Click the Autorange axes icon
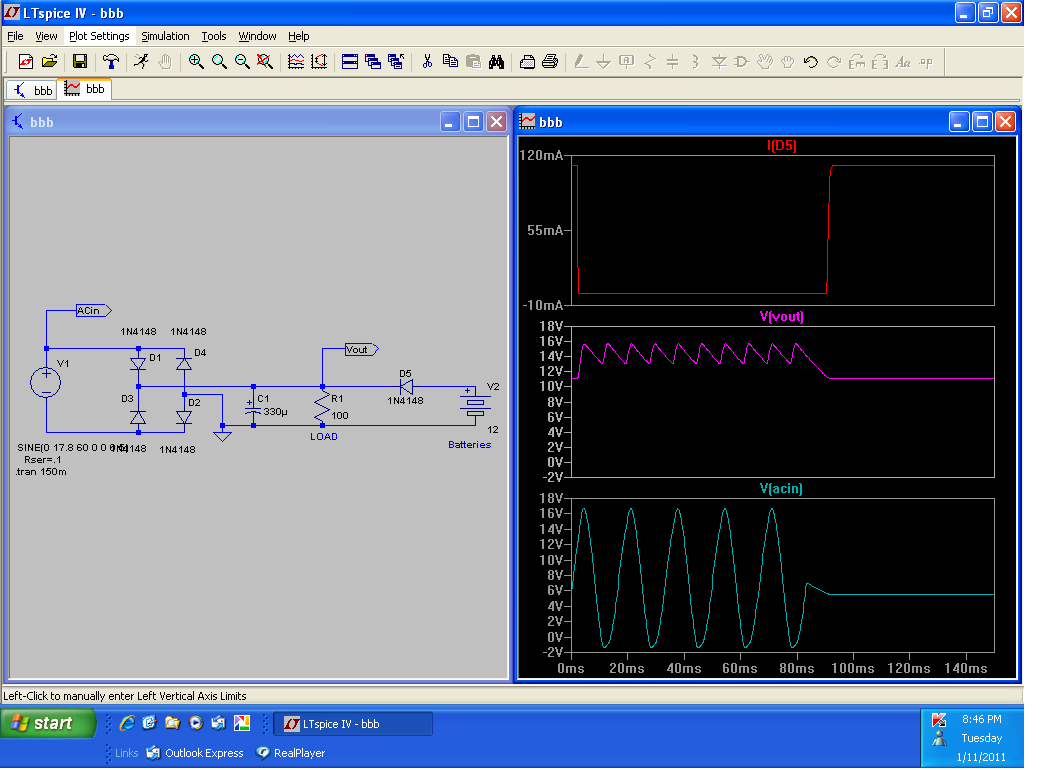The image size is (1042, 770). pos(319,62)
